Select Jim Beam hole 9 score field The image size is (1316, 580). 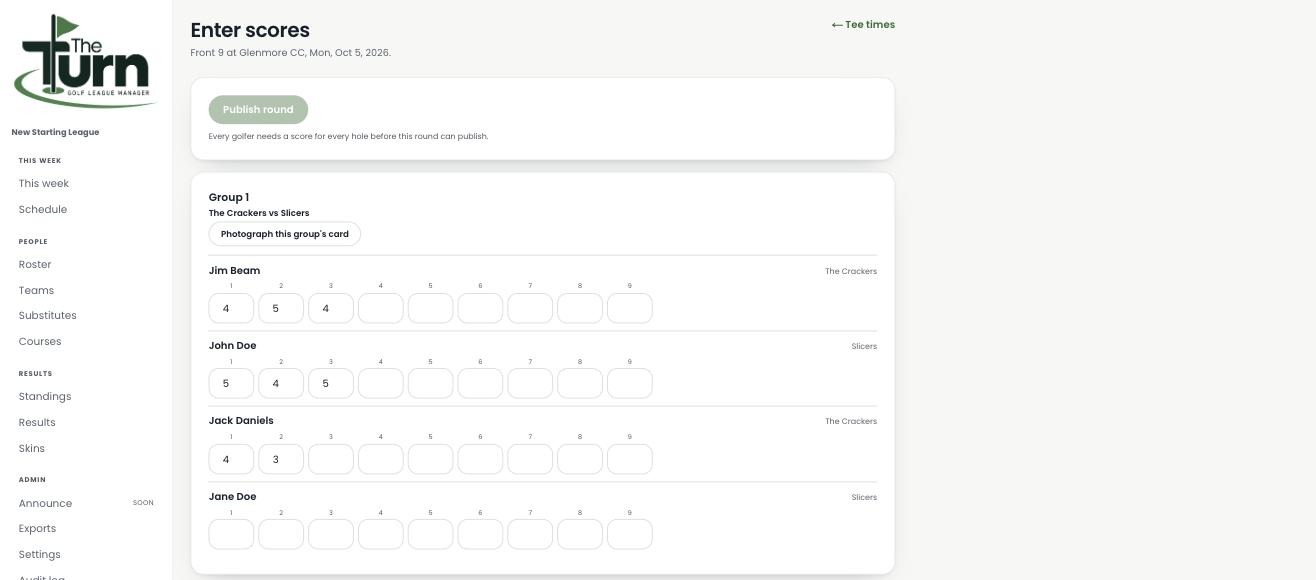[x=630, y=308]
